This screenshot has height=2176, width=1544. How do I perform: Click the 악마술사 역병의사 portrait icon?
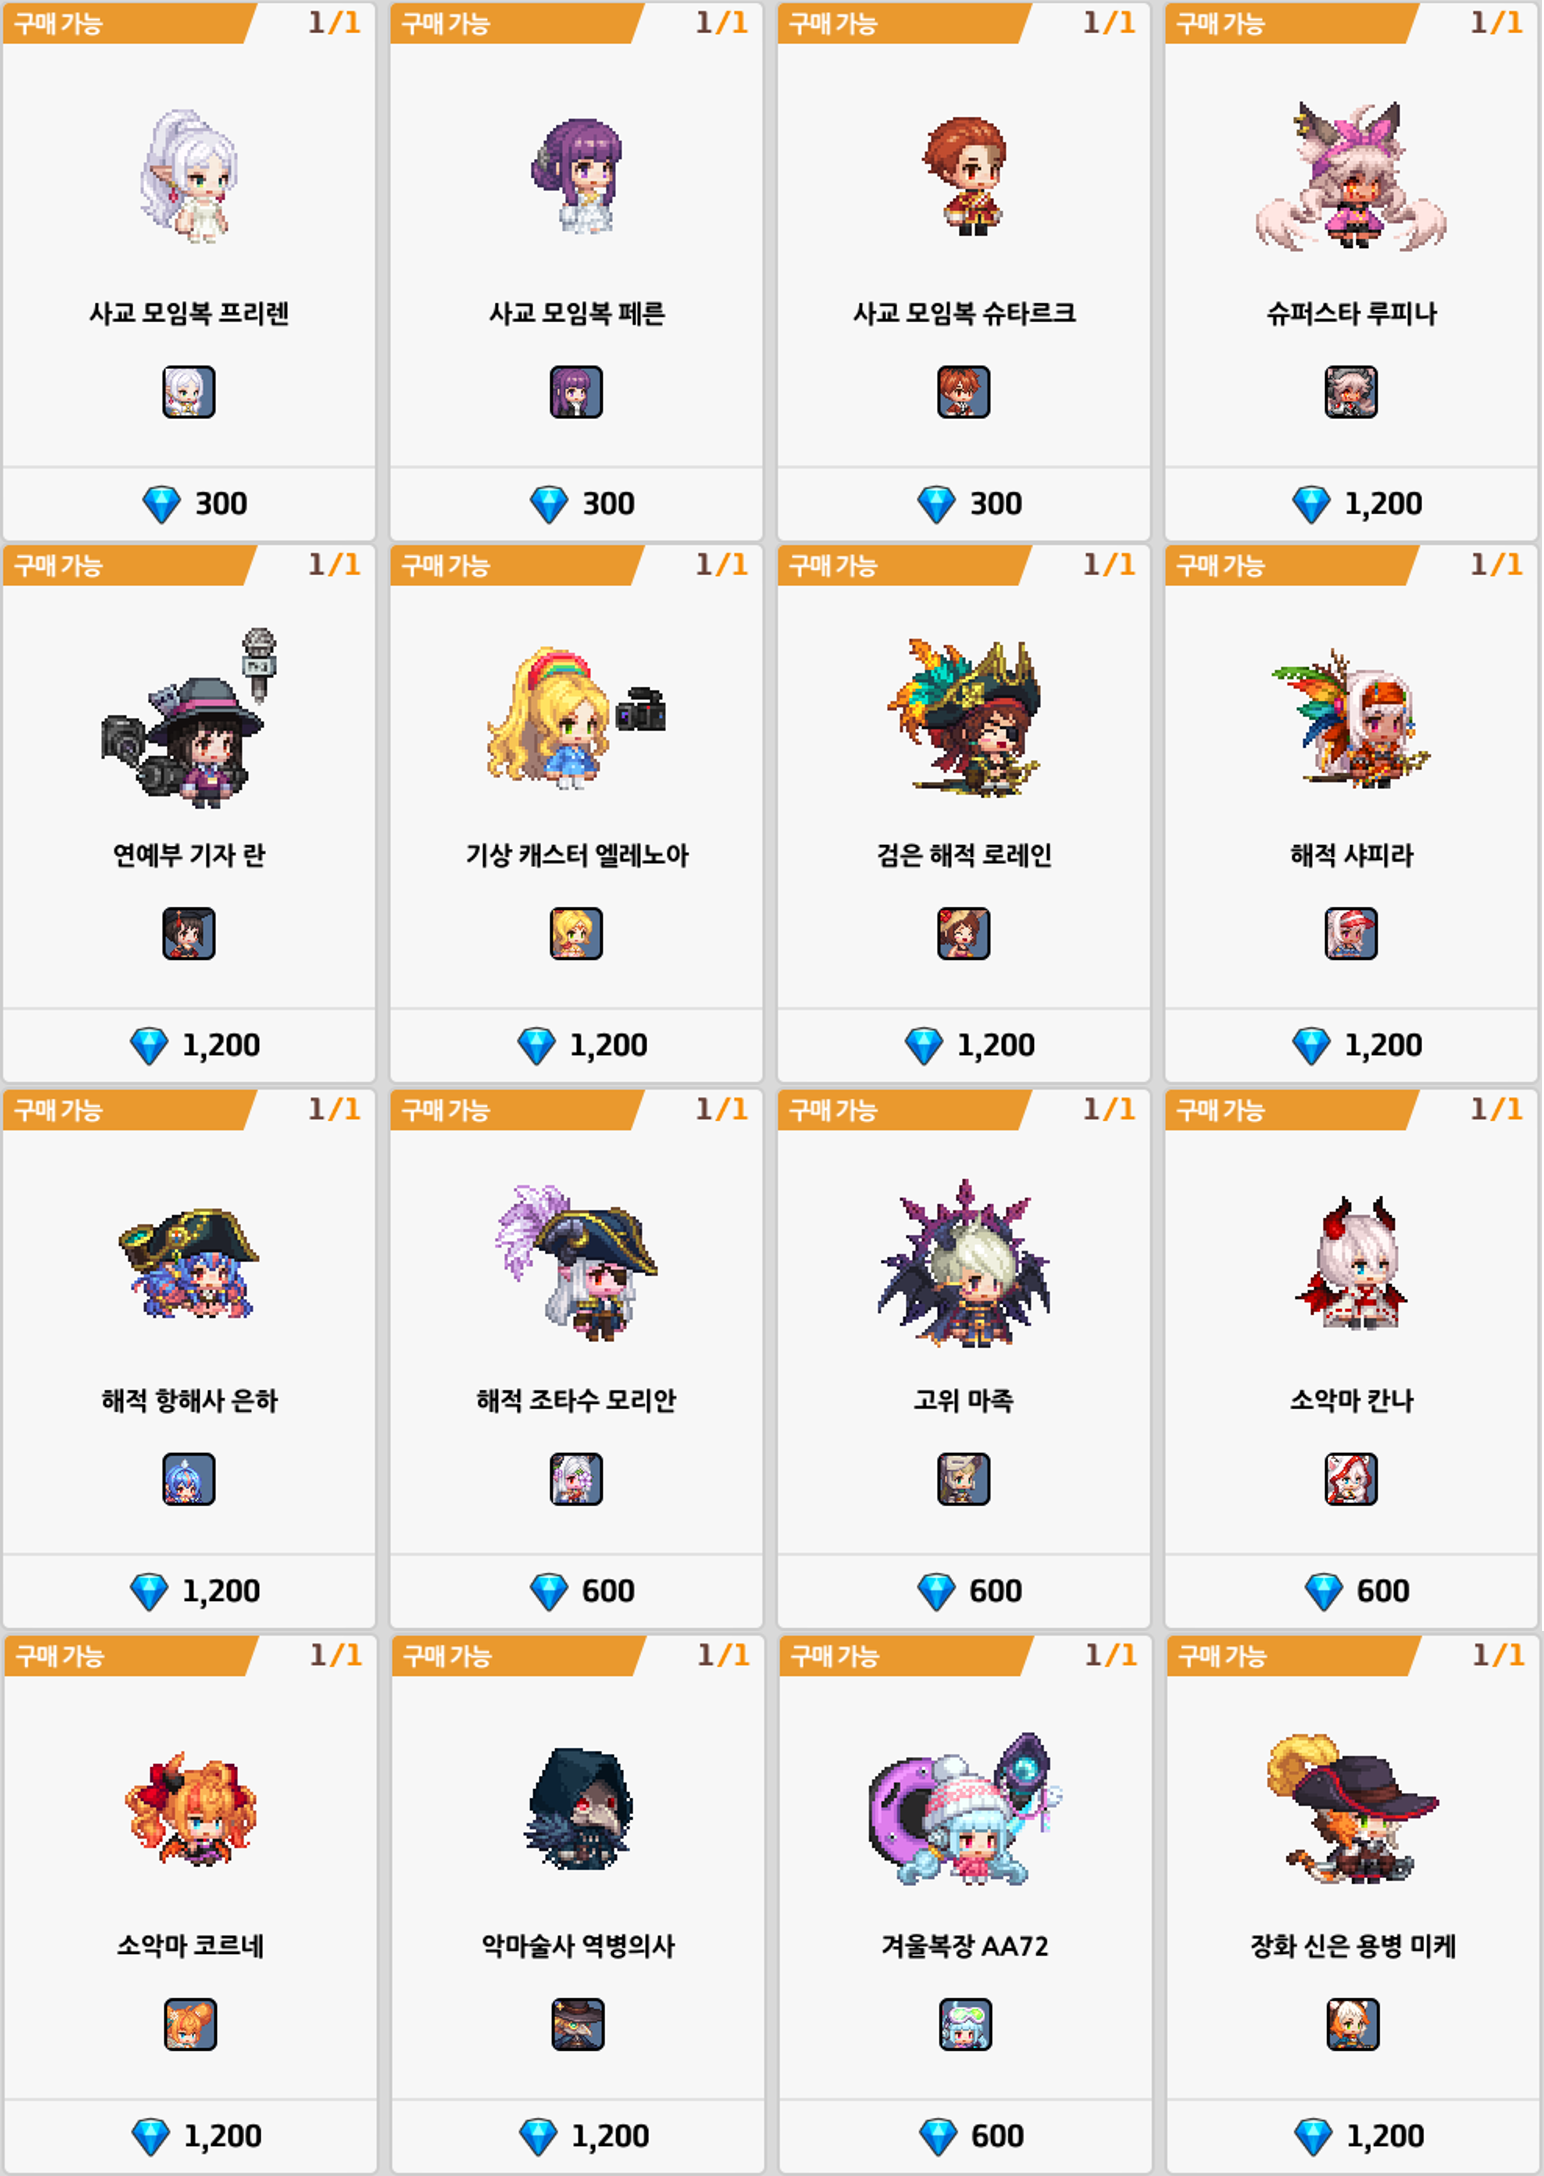click(578, 2025)
